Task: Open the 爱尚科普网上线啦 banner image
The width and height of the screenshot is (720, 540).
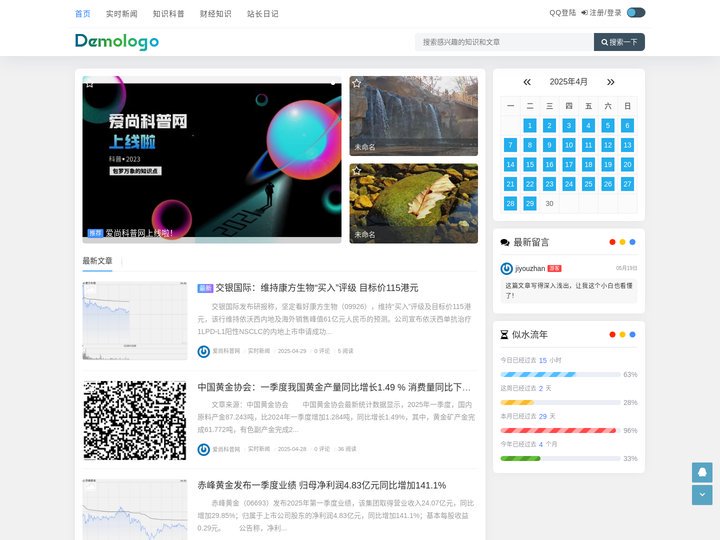Action: click(x=212, y=159)
